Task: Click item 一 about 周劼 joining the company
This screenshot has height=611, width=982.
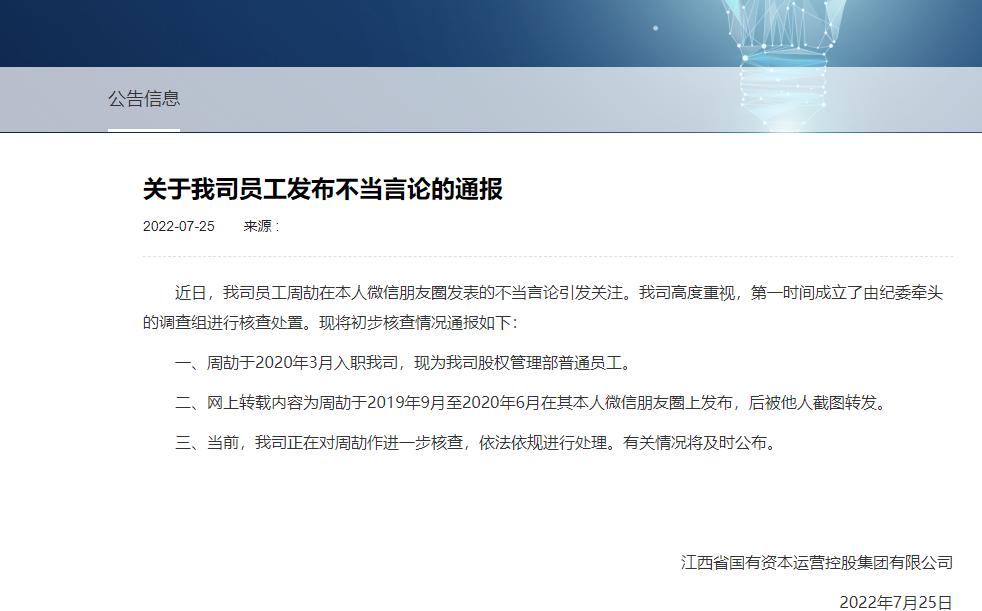Action: [x=403, y=362]
